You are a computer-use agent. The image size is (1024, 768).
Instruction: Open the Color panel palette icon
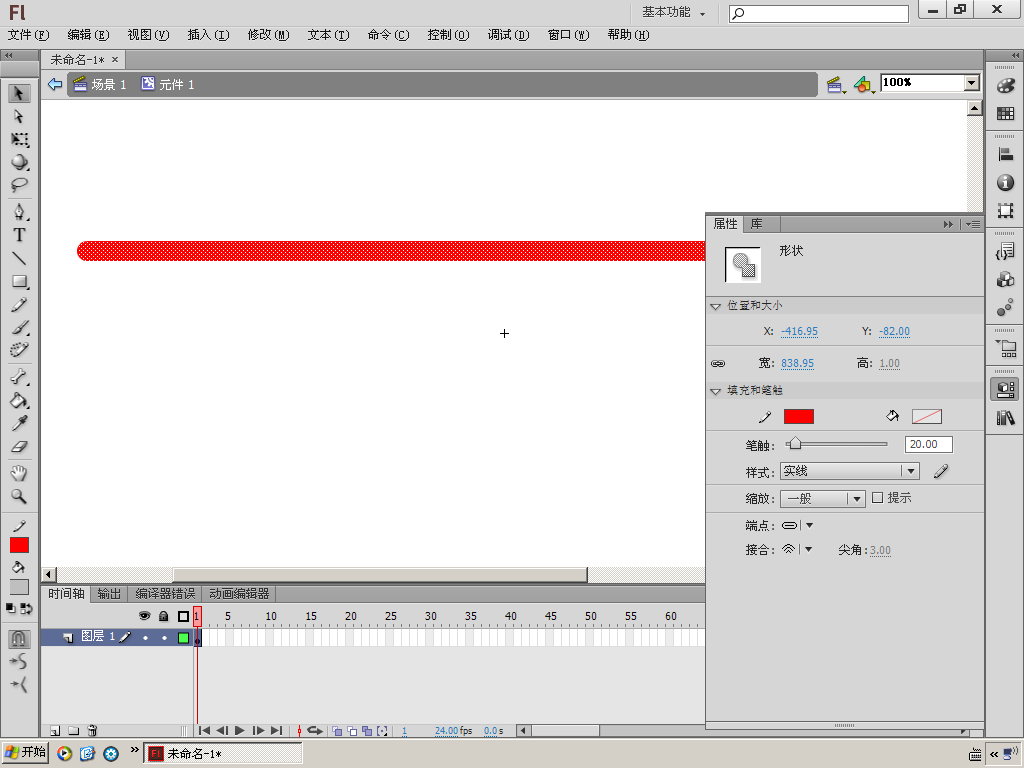point(1006,86)
